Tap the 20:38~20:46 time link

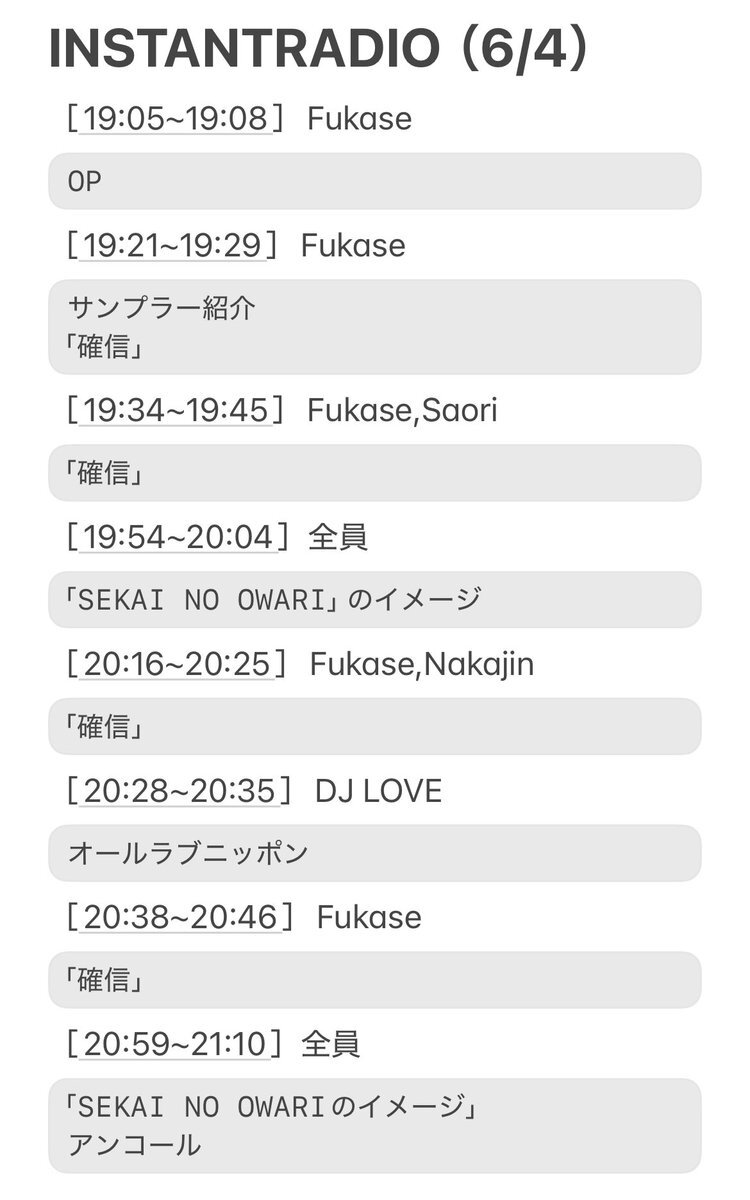click(181, 917)
